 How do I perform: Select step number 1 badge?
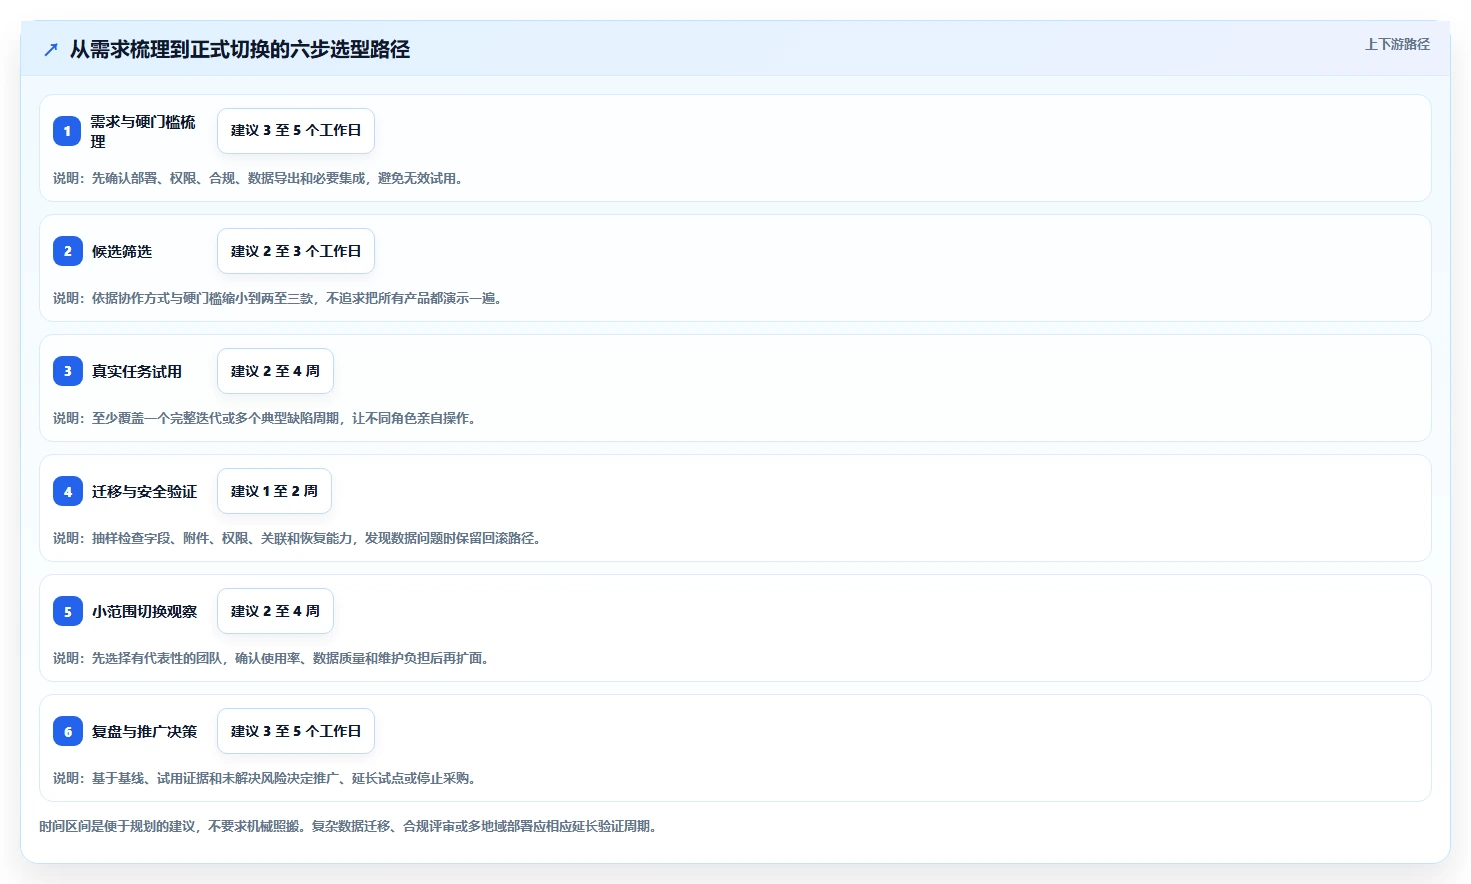(67, 131)
